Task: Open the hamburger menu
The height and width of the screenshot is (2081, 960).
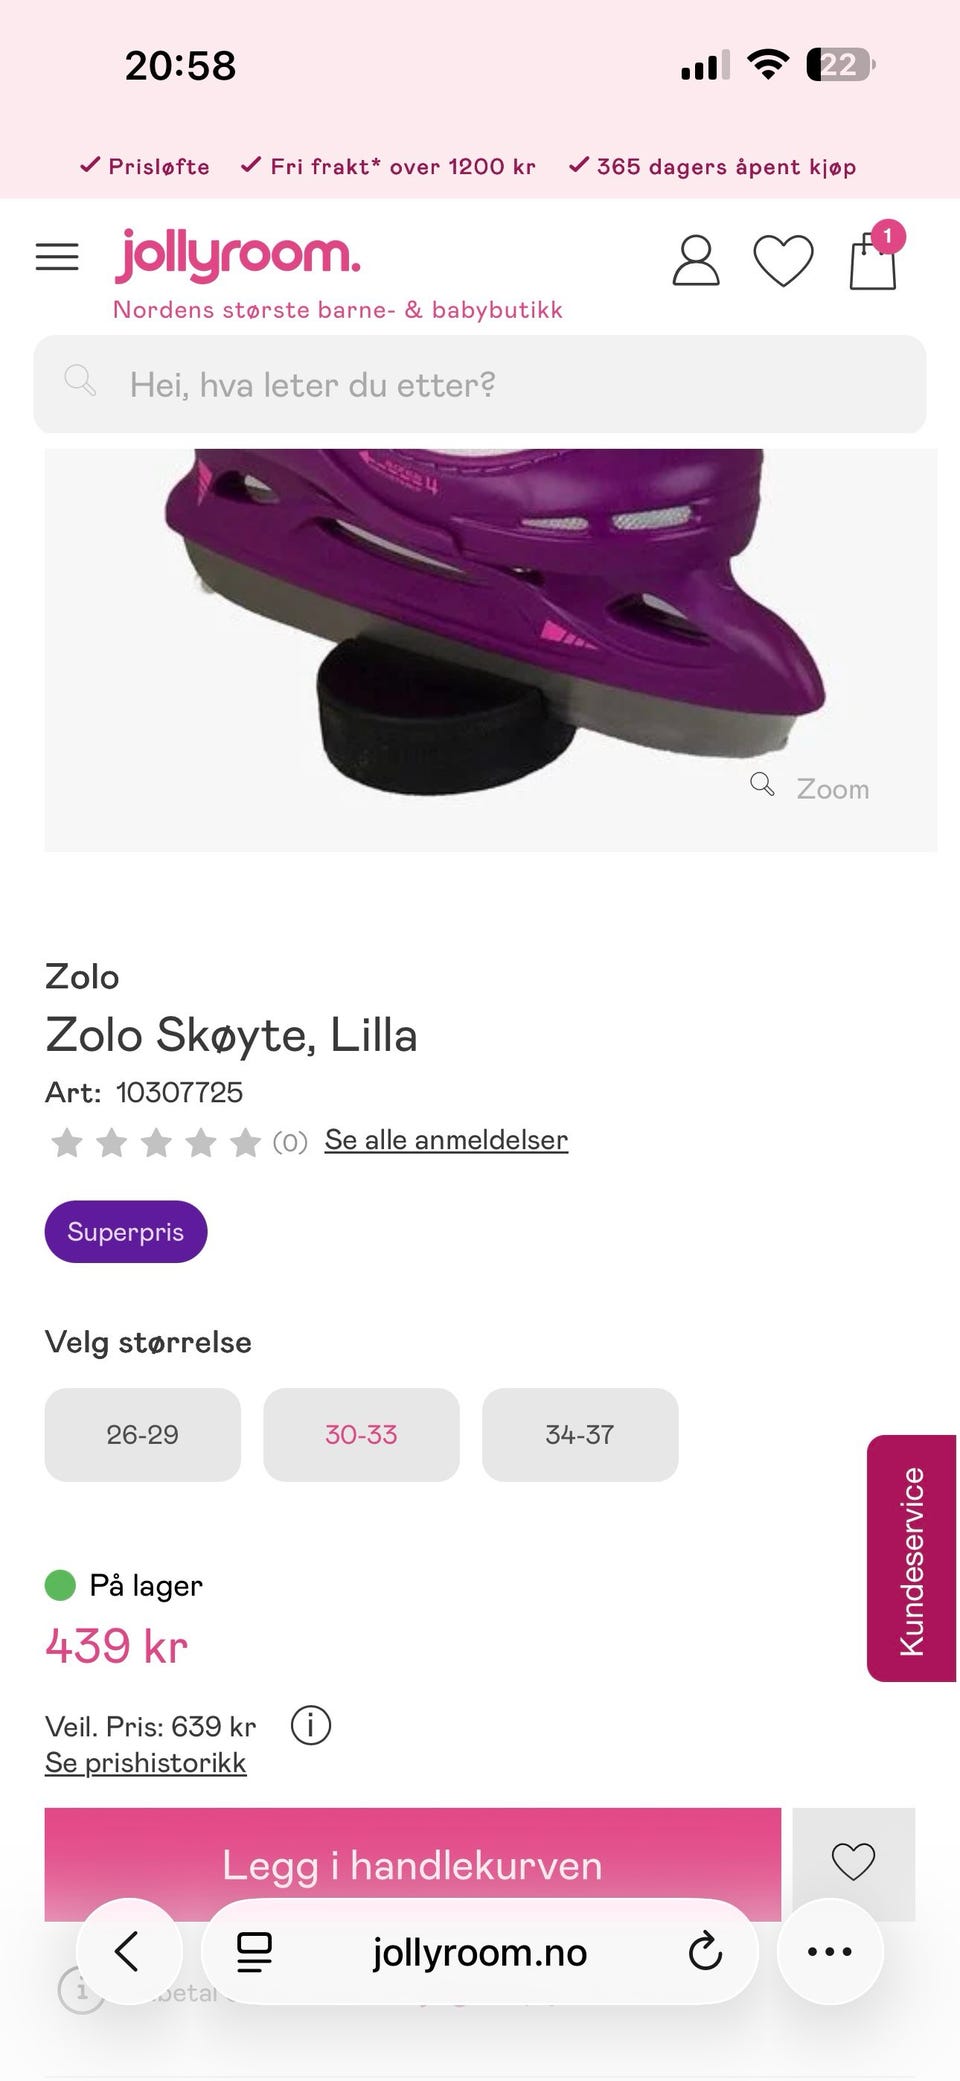Action: 57,257
